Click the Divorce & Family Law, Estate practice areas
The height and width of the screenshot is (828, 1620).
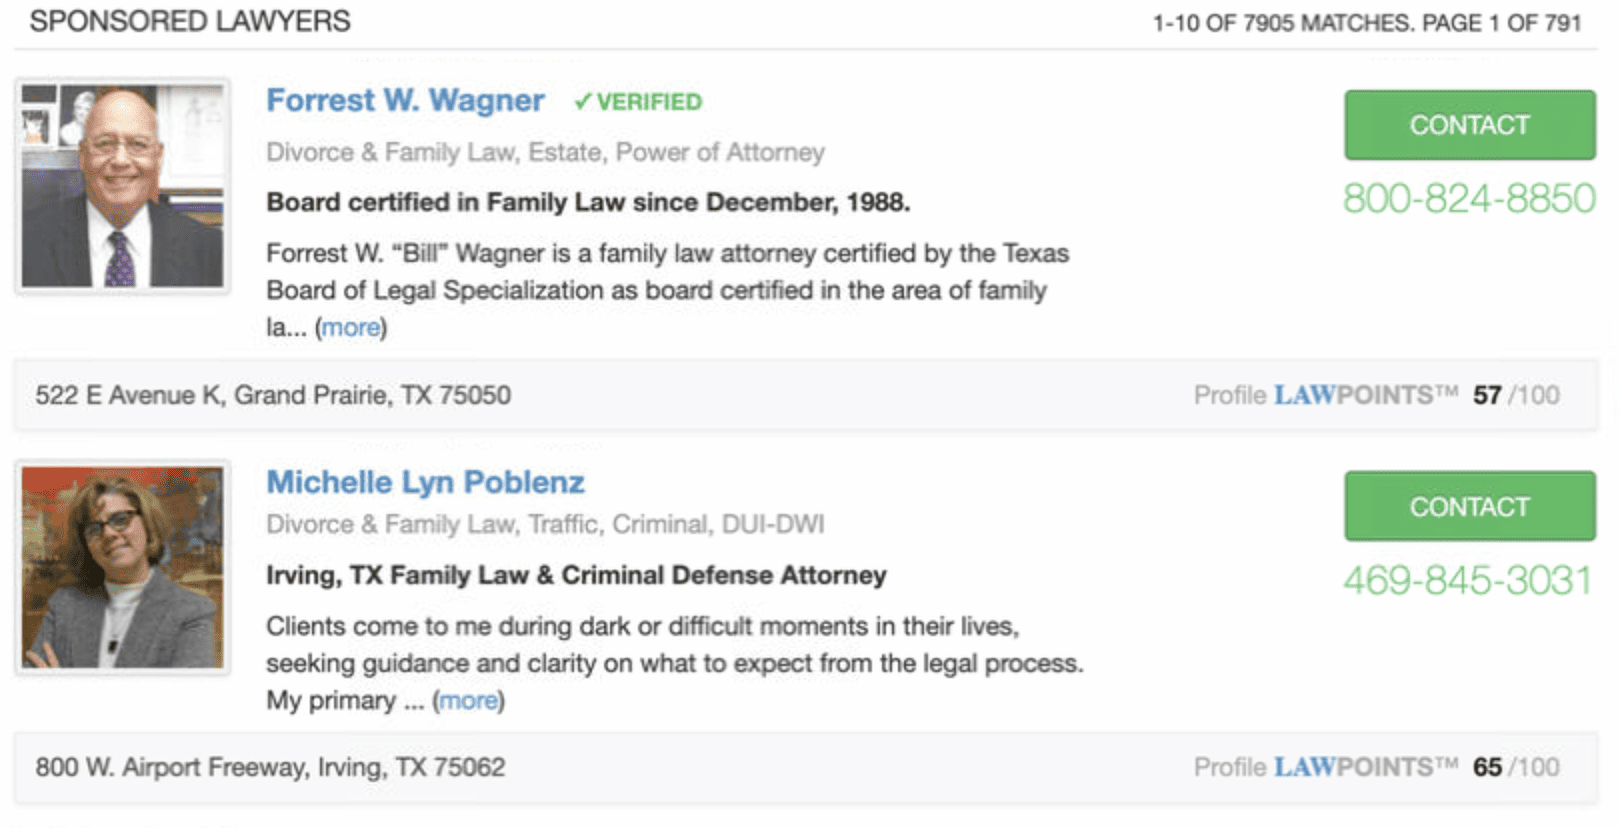[x=545, y=152]
